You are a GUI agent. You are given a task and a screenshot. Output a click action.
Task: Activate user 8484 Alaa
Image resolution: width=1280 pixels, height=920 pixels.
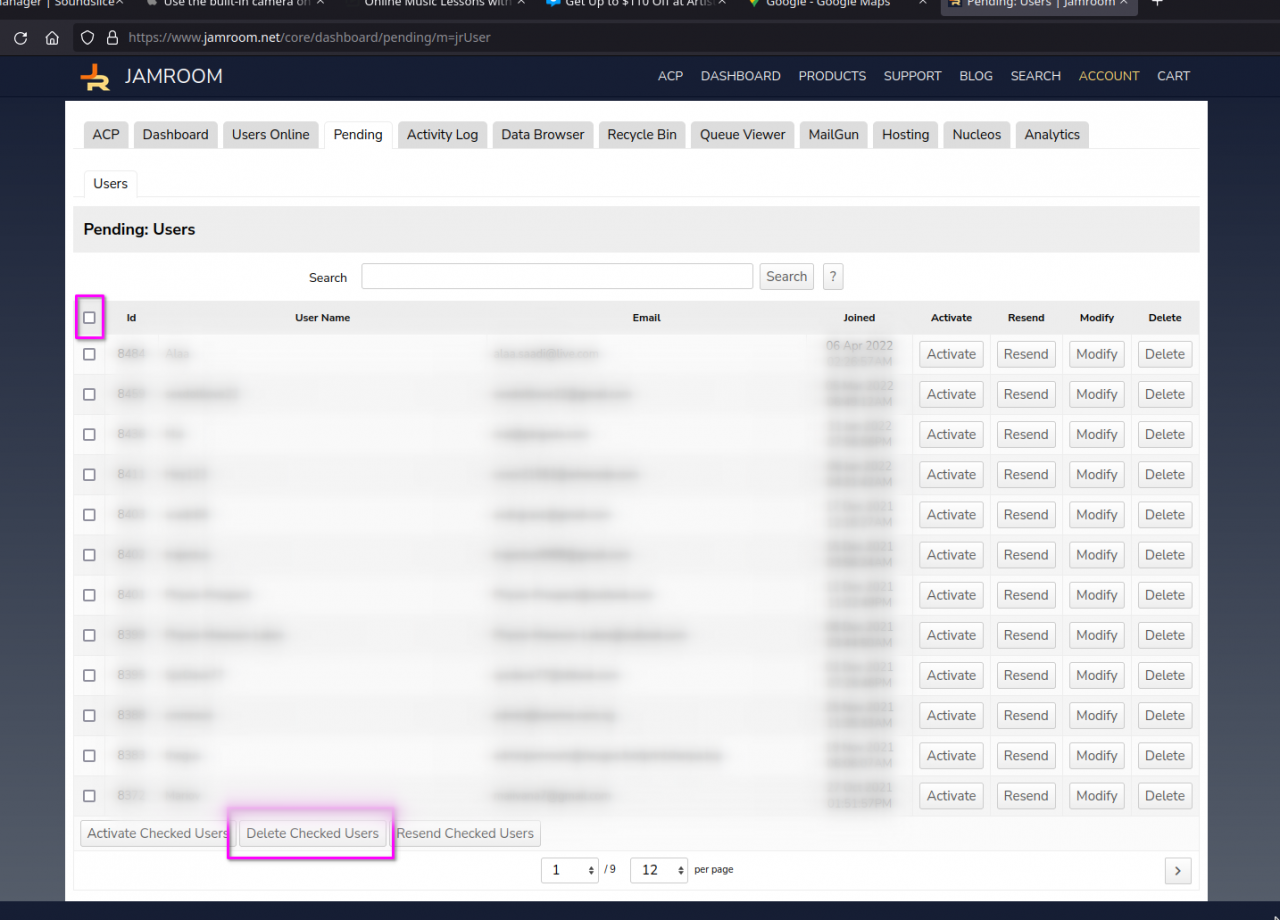click(x=951, y=354)
